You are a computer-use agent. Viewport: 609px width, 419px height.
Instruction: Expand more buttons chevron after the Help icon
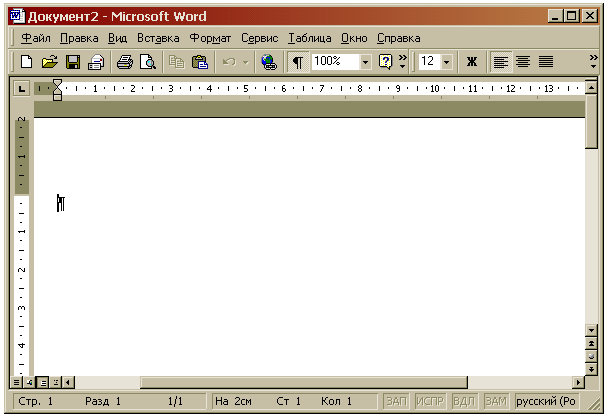[x=403, y=62]
